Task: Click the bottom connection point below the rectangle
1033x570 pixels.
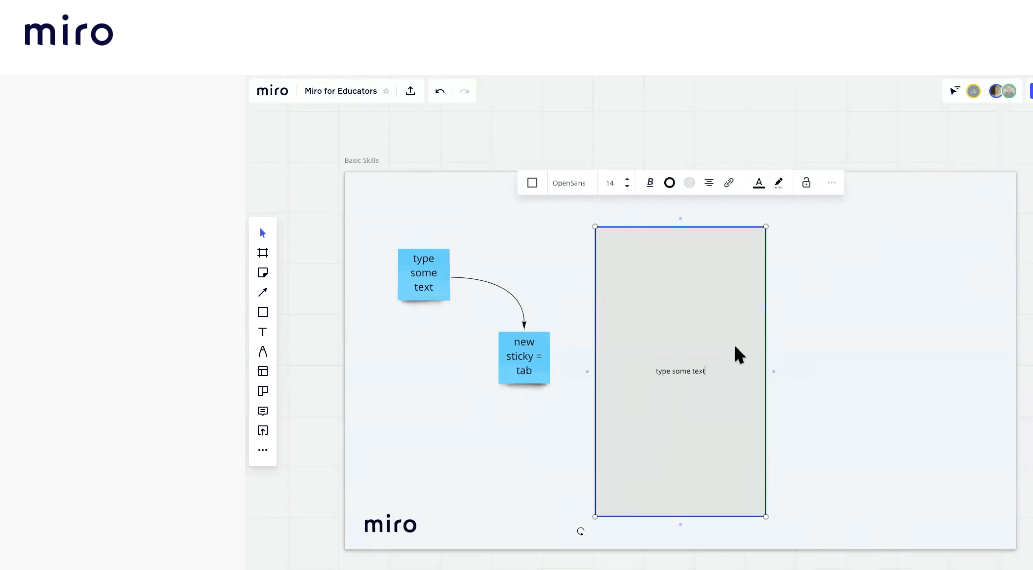Action: [x=681, y=525]
